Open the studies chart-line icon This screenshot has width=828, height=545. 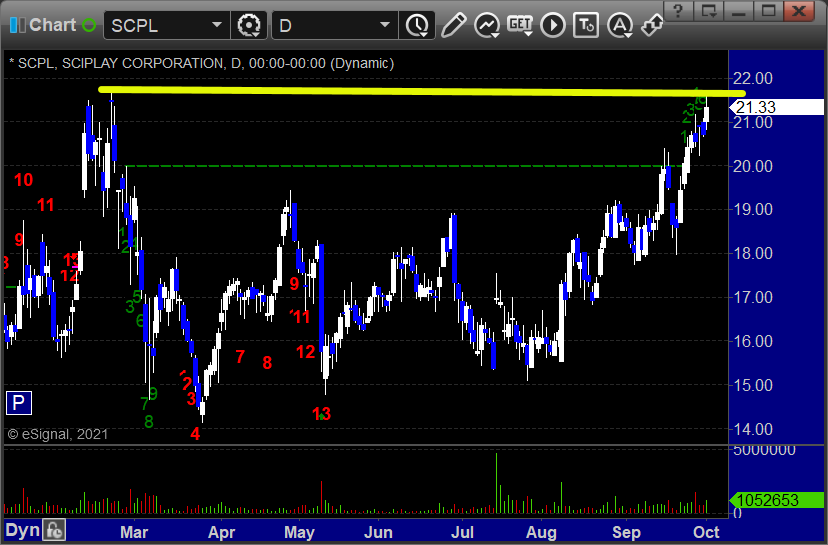(487, 25)
